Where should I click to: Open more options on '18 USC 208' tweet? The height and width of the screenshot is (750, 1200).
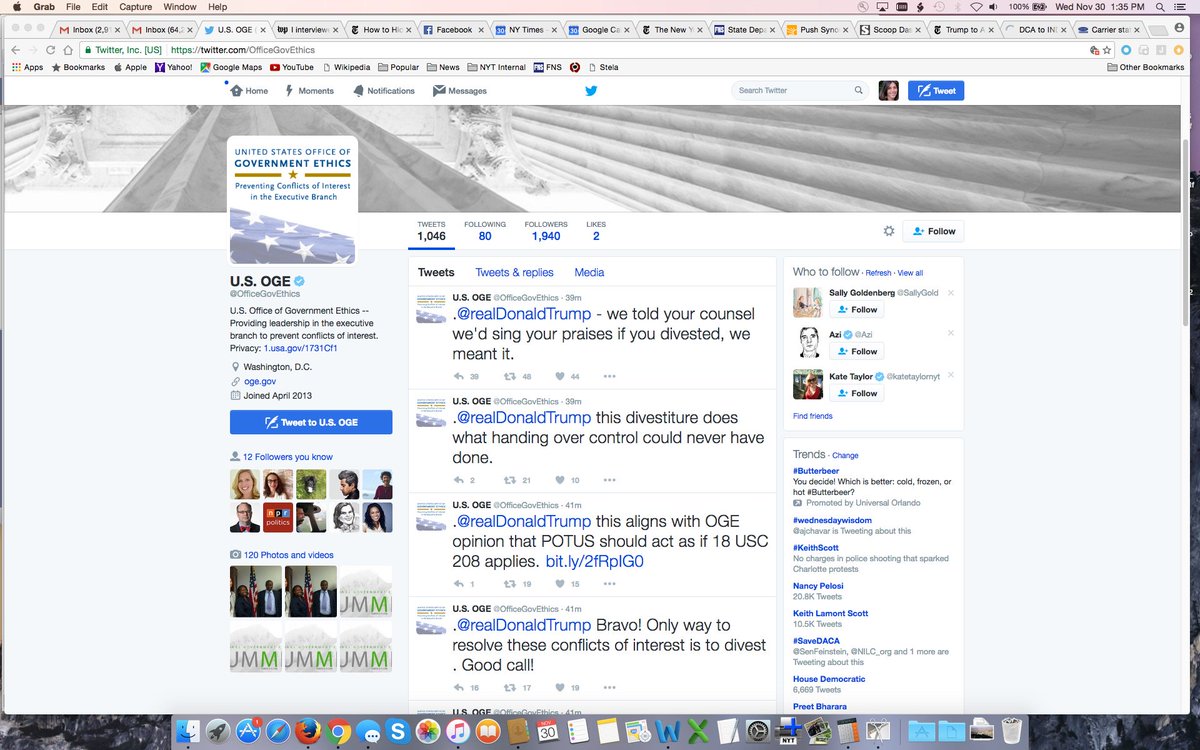coord(609,584)
